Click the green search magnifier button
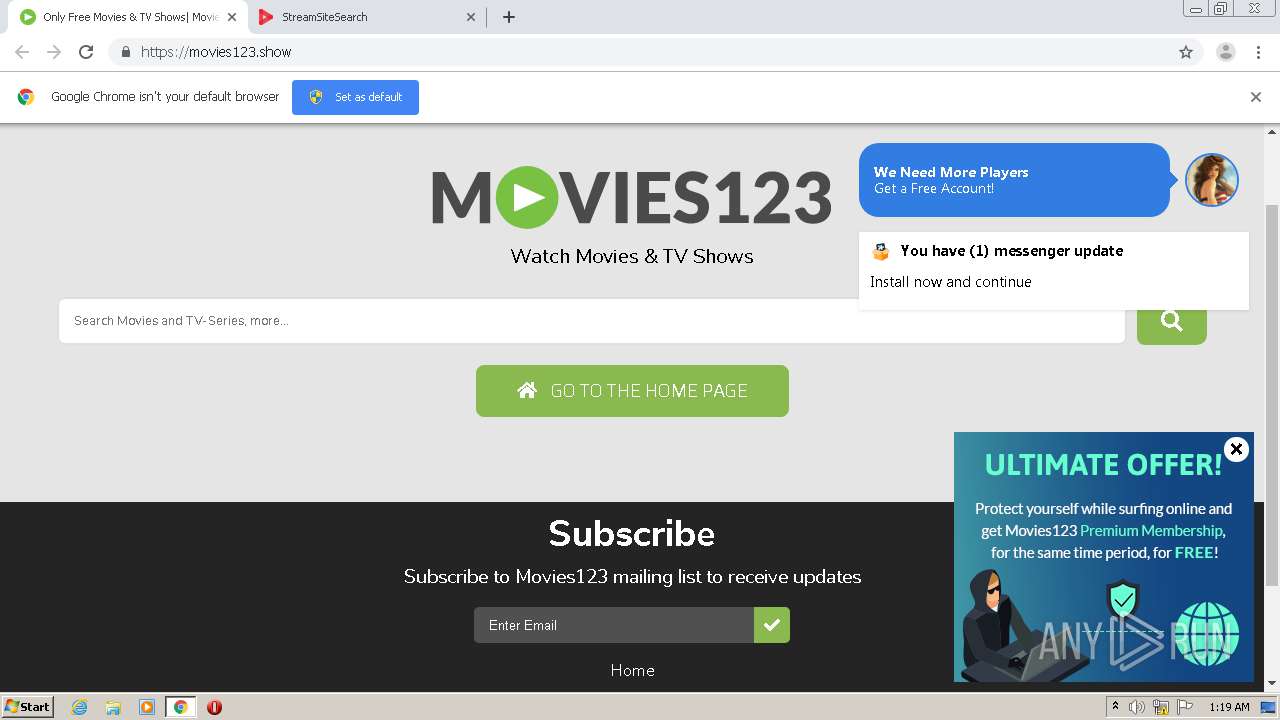This screenshot has height=720, width=1280. click(x=1172, y=321)
